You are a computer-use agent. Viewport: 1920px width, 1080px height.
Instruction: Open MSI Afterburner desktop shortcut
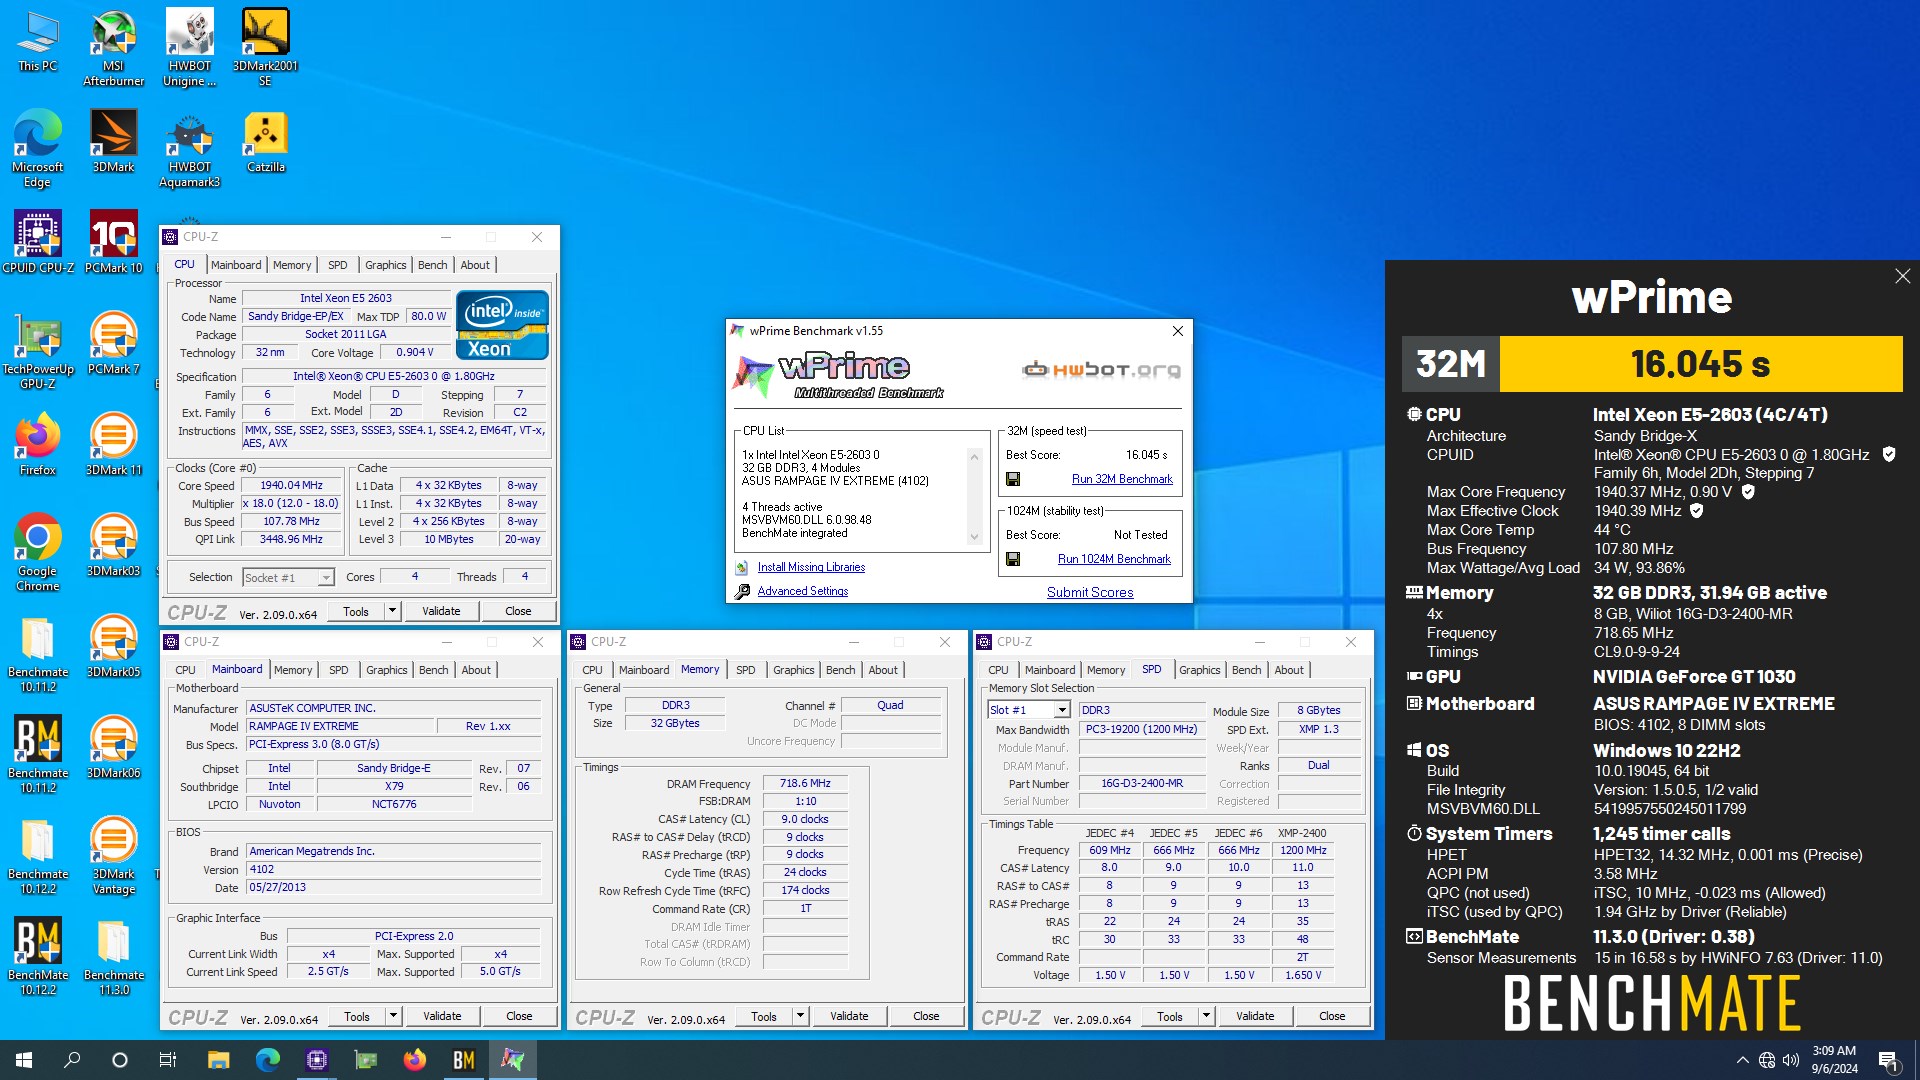(113, 48)
